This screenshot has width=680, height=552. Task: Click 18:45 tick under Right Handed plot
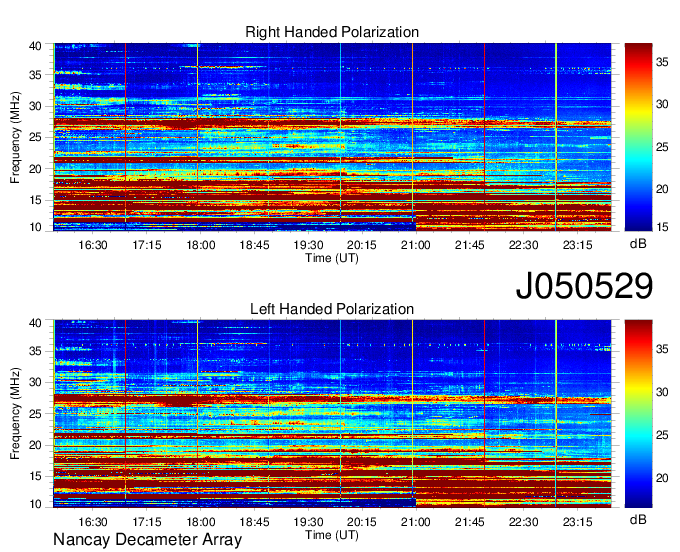pyautogui.click(x=255, y=245)
